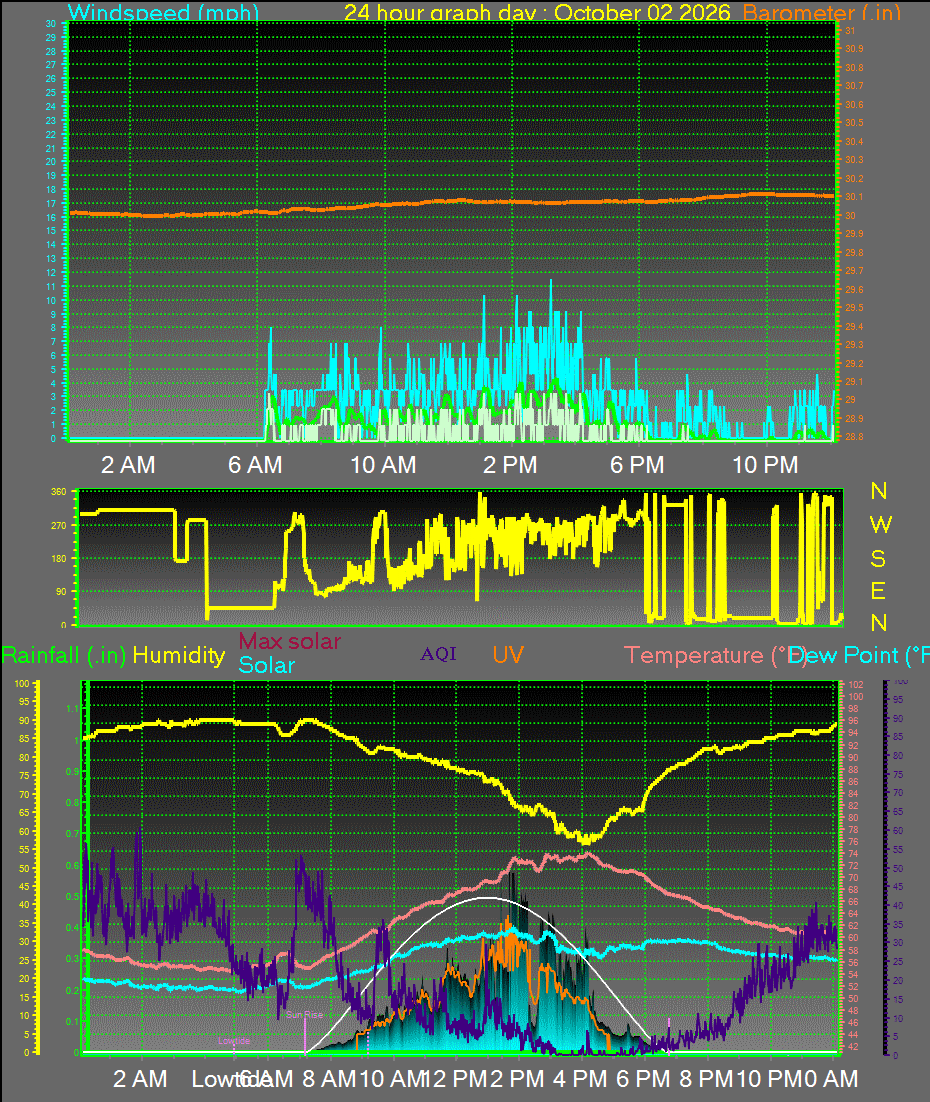Click the Windspeed (mph) chart title
Screen dimensions: 930x1102
(163, 13)
